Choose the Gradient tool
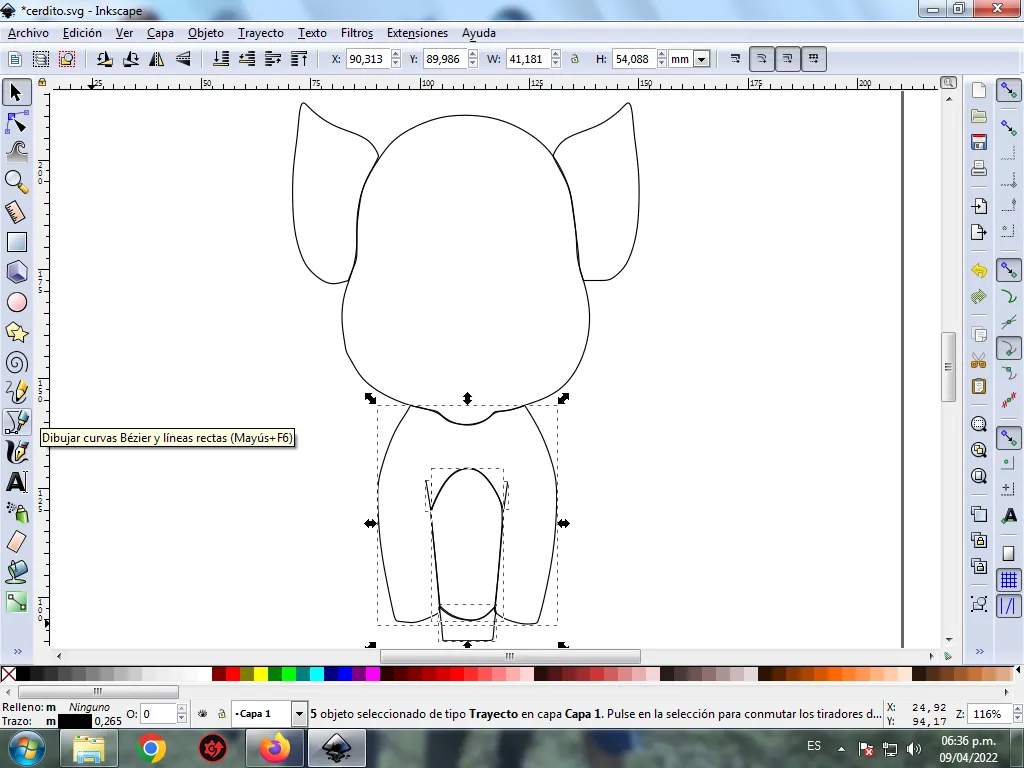Screen dimensions: 1024x768 tap(16, 601)
